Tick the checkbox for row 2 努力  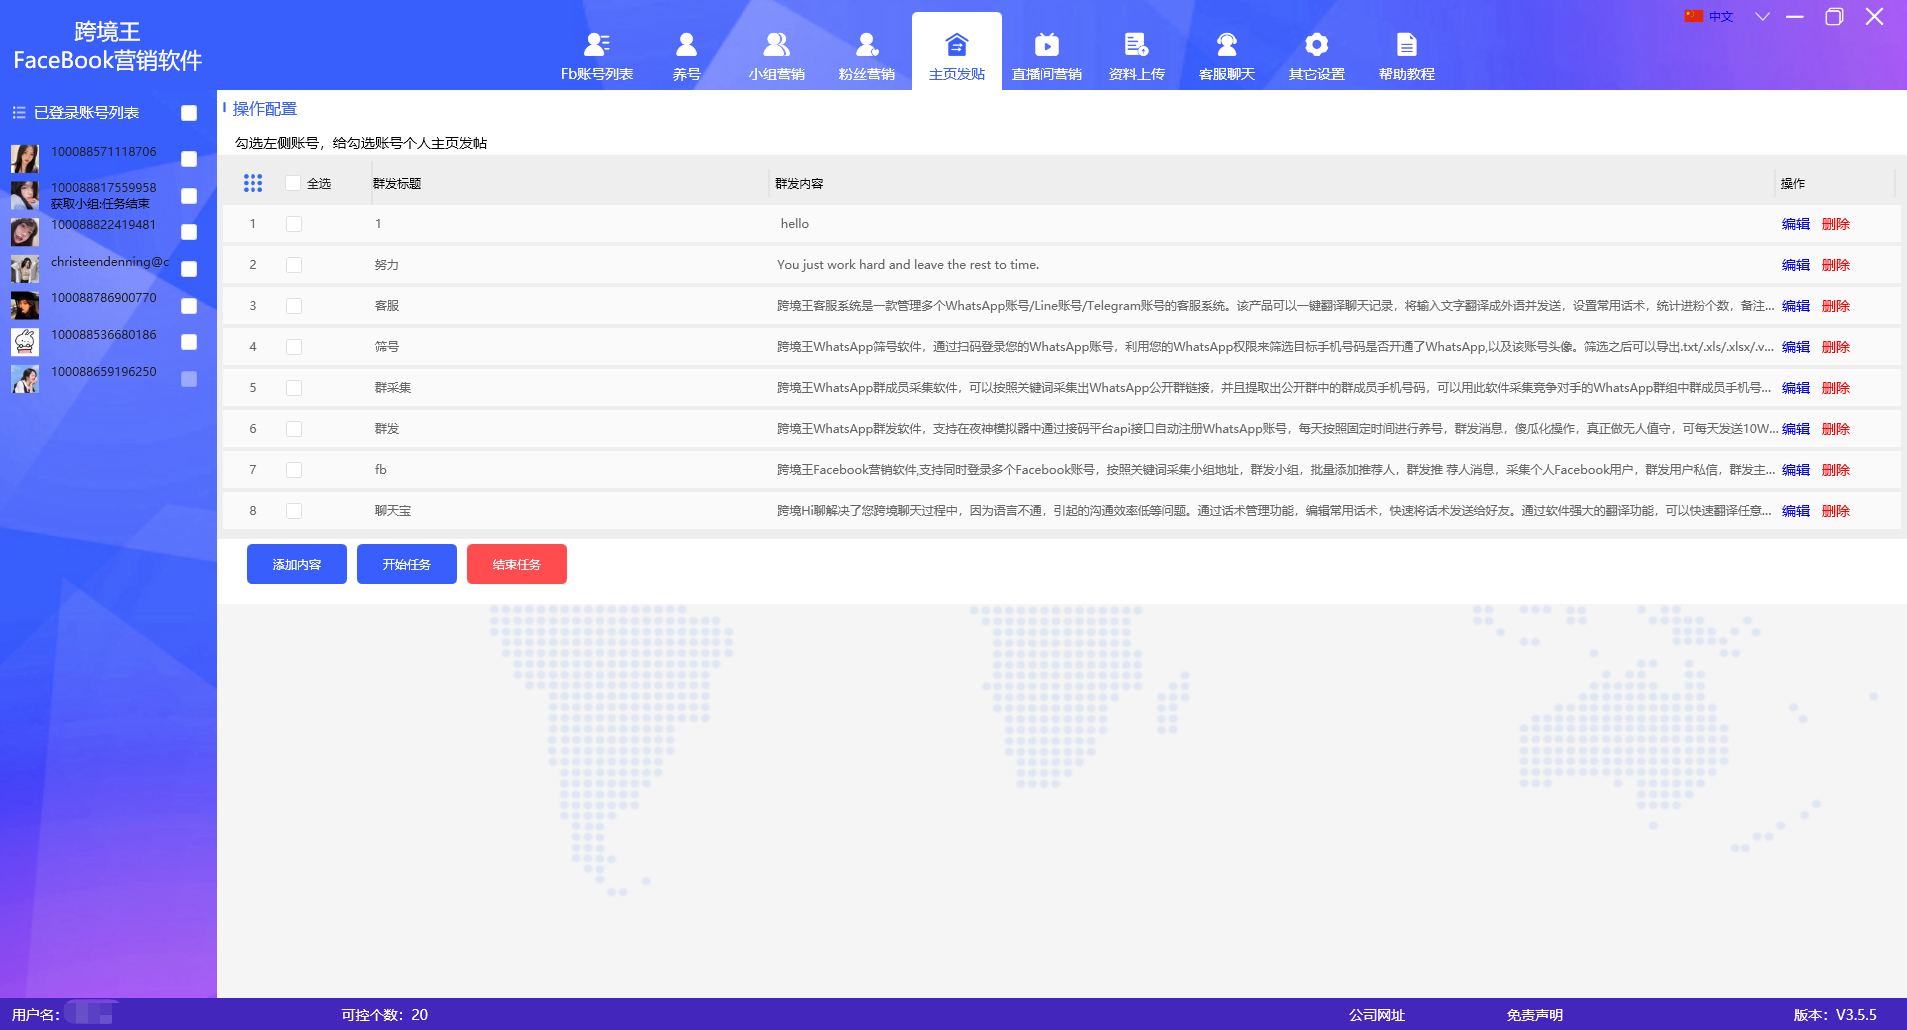(294, 265)
